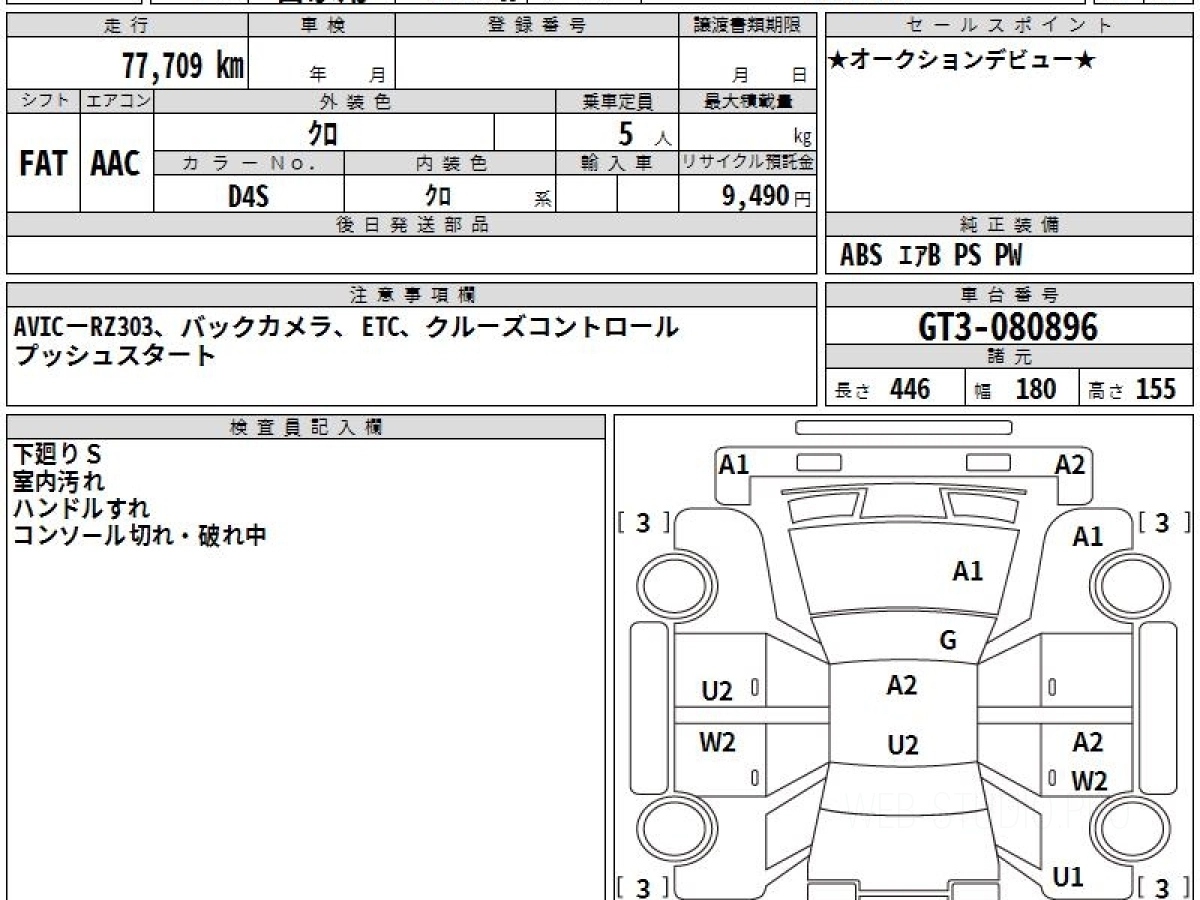Click the 車検 header cell
The image size is (1200, 900).
322,26
